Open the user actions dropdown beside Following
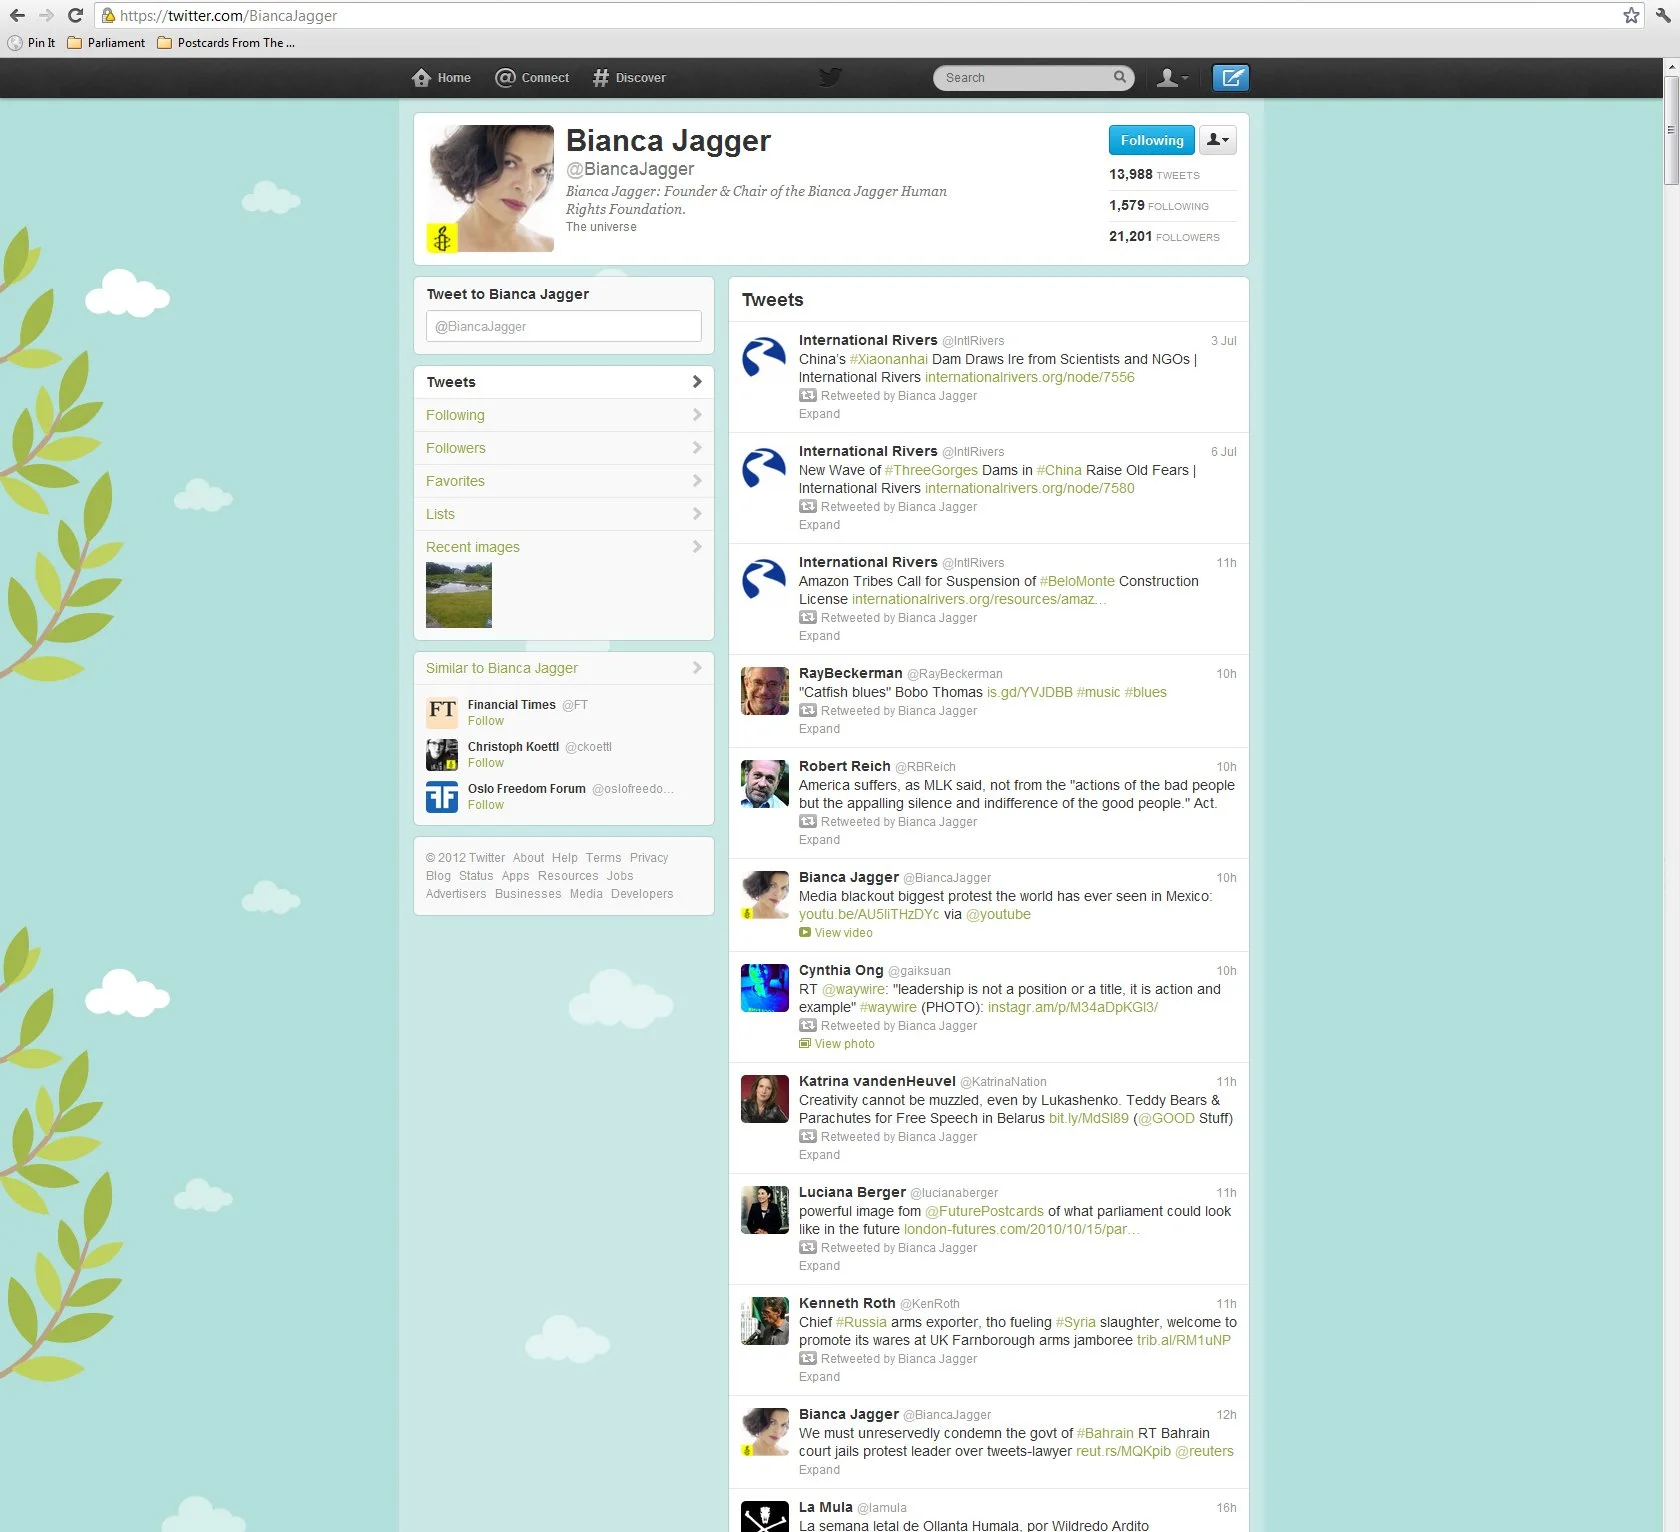This screenshot has width=1680, height=1532. click(x=1217, y=140)
